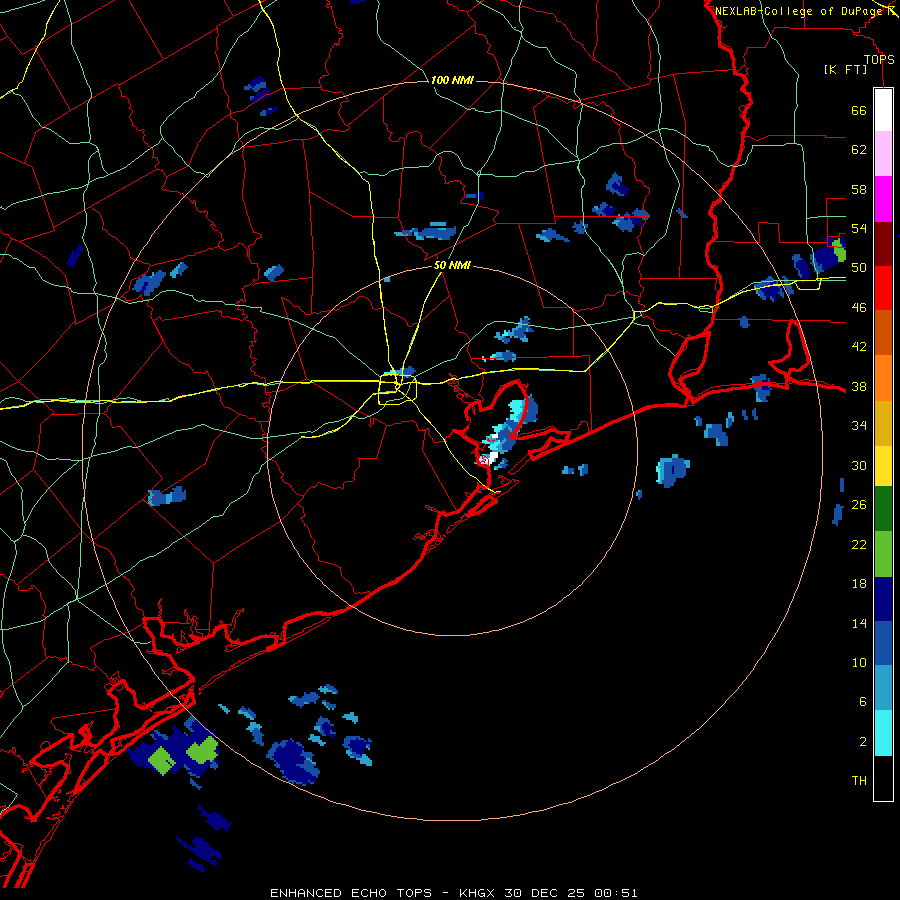This screenshot has width=900, height=900.
Task: Click the gold swatch near 34 K FT
Action: tap(883, 423)
